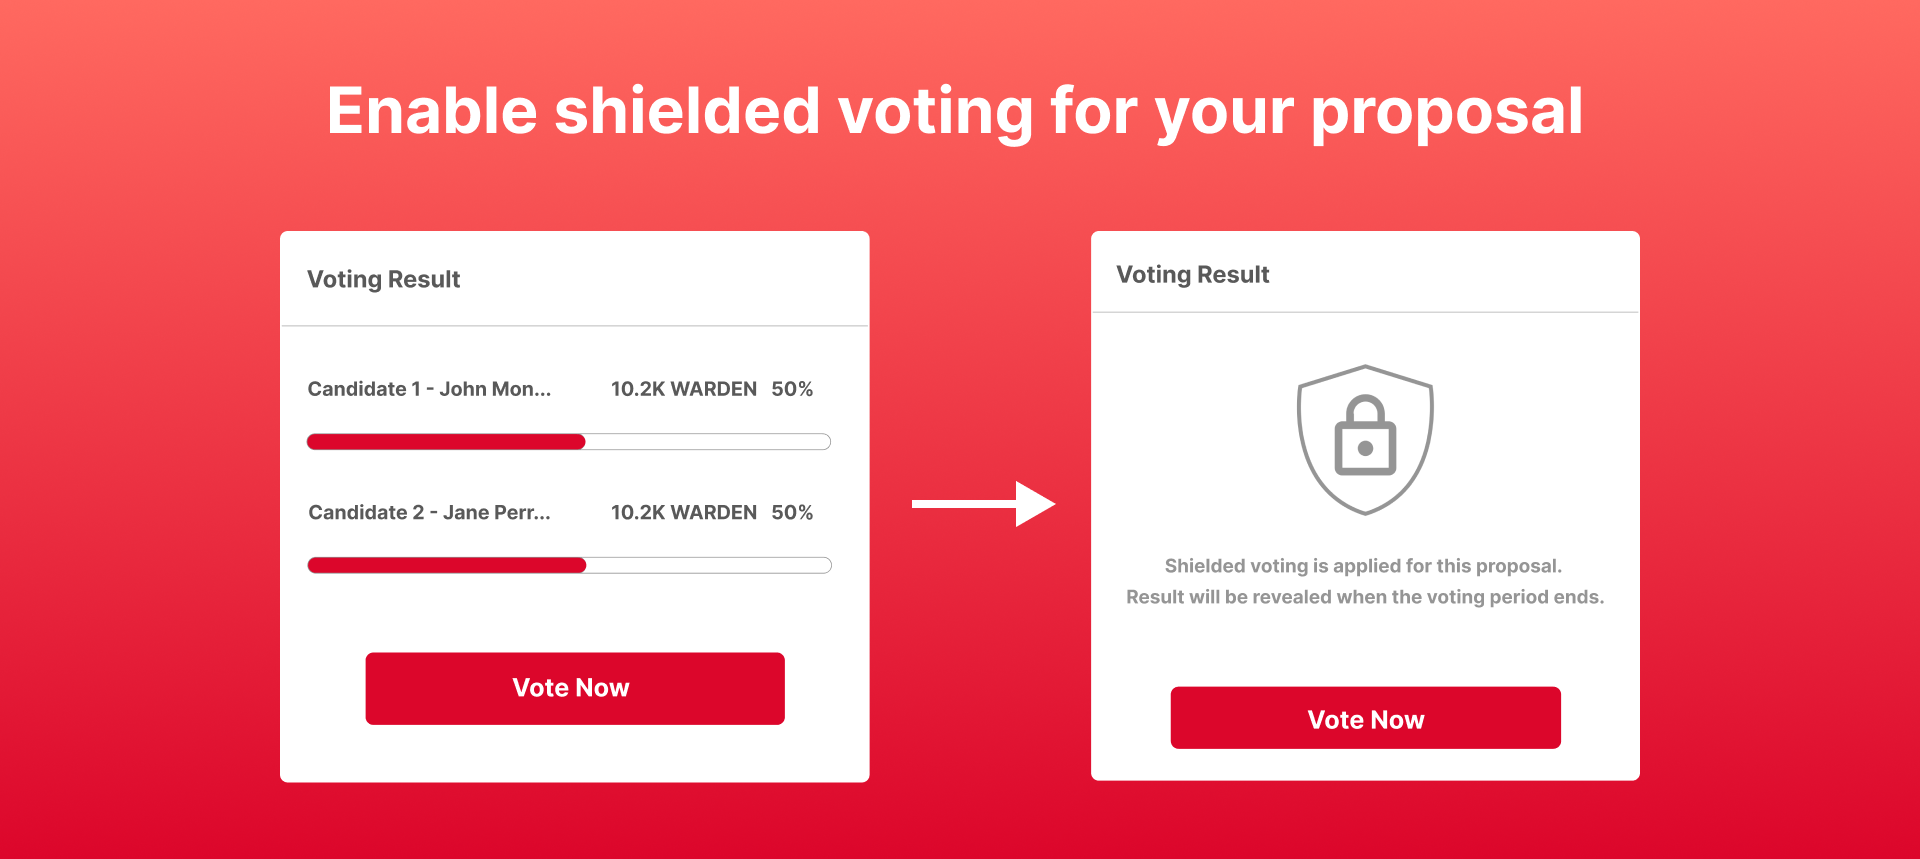Click the Enable shielded voting headline
The image size is (1920, 859).
tap(954, 111)
